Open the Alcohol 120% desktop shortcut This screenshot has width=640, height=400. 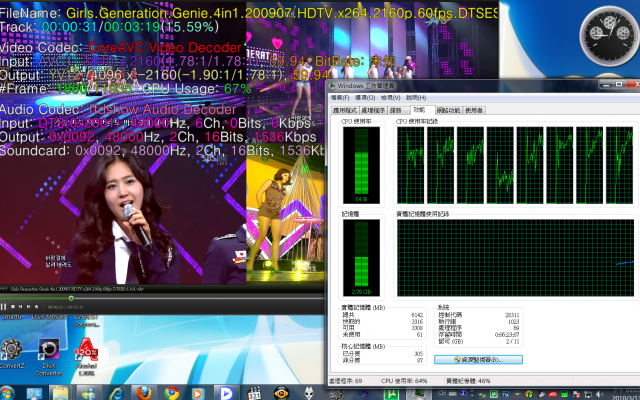coord(87,357)
